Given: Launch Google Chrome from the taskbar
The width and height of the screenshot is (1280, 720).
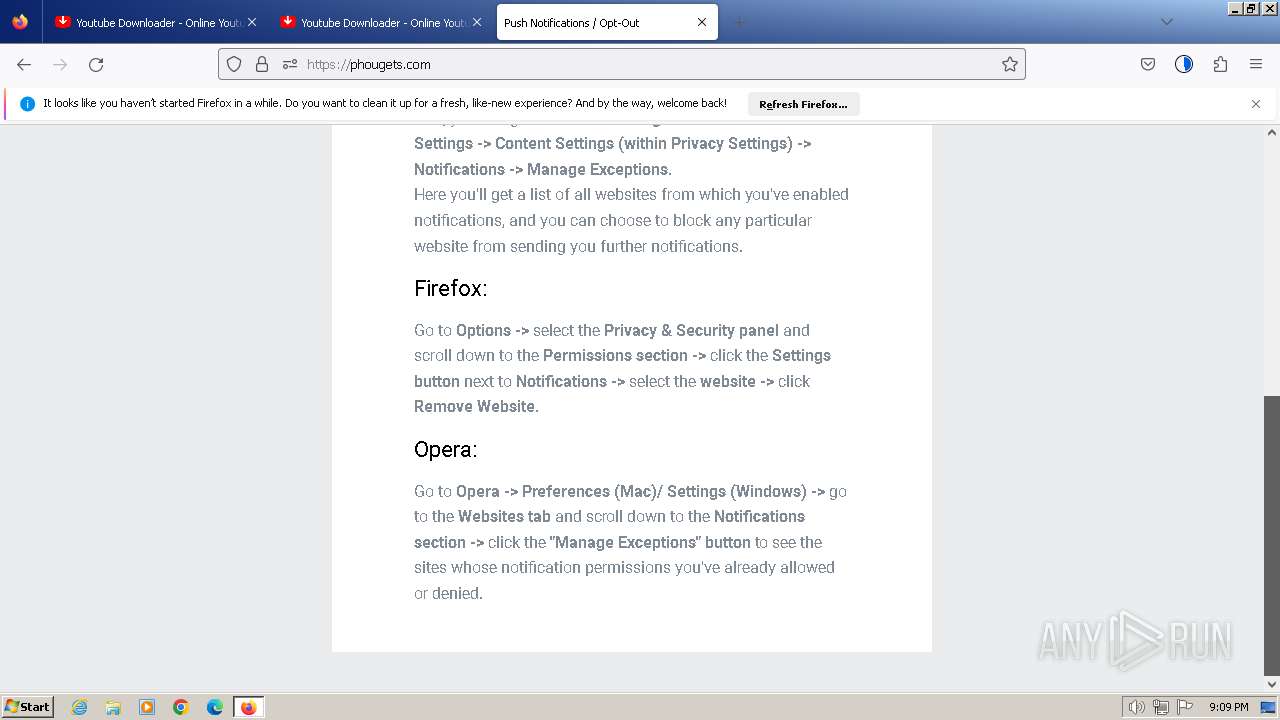Looking at the screenshot, I should pyautogui.click(x=181, y=707).
